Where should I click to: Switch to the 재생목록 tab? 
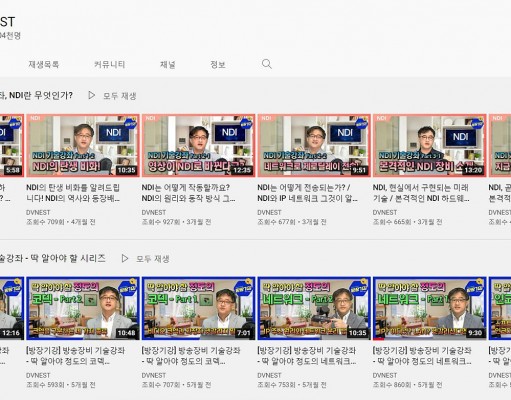[x=44, y=64]
